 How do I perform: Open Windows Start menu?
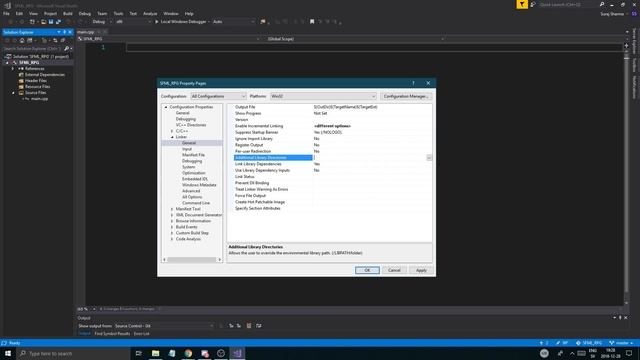pyautogui.click(x=8, y=353)
